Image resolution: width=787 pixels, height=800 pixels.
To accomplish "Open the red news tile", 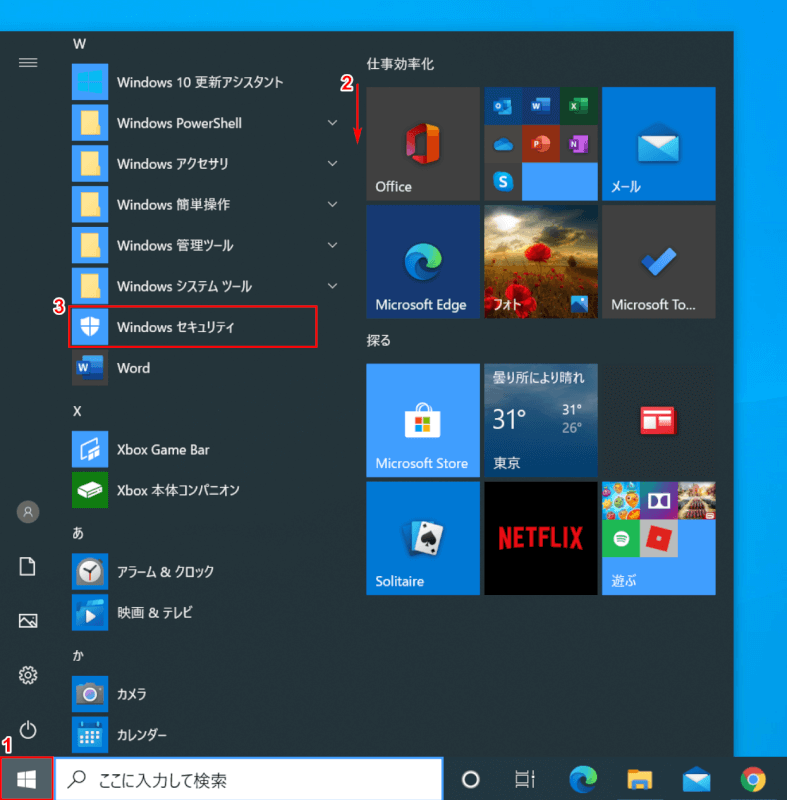I will [x=658, y=420].
